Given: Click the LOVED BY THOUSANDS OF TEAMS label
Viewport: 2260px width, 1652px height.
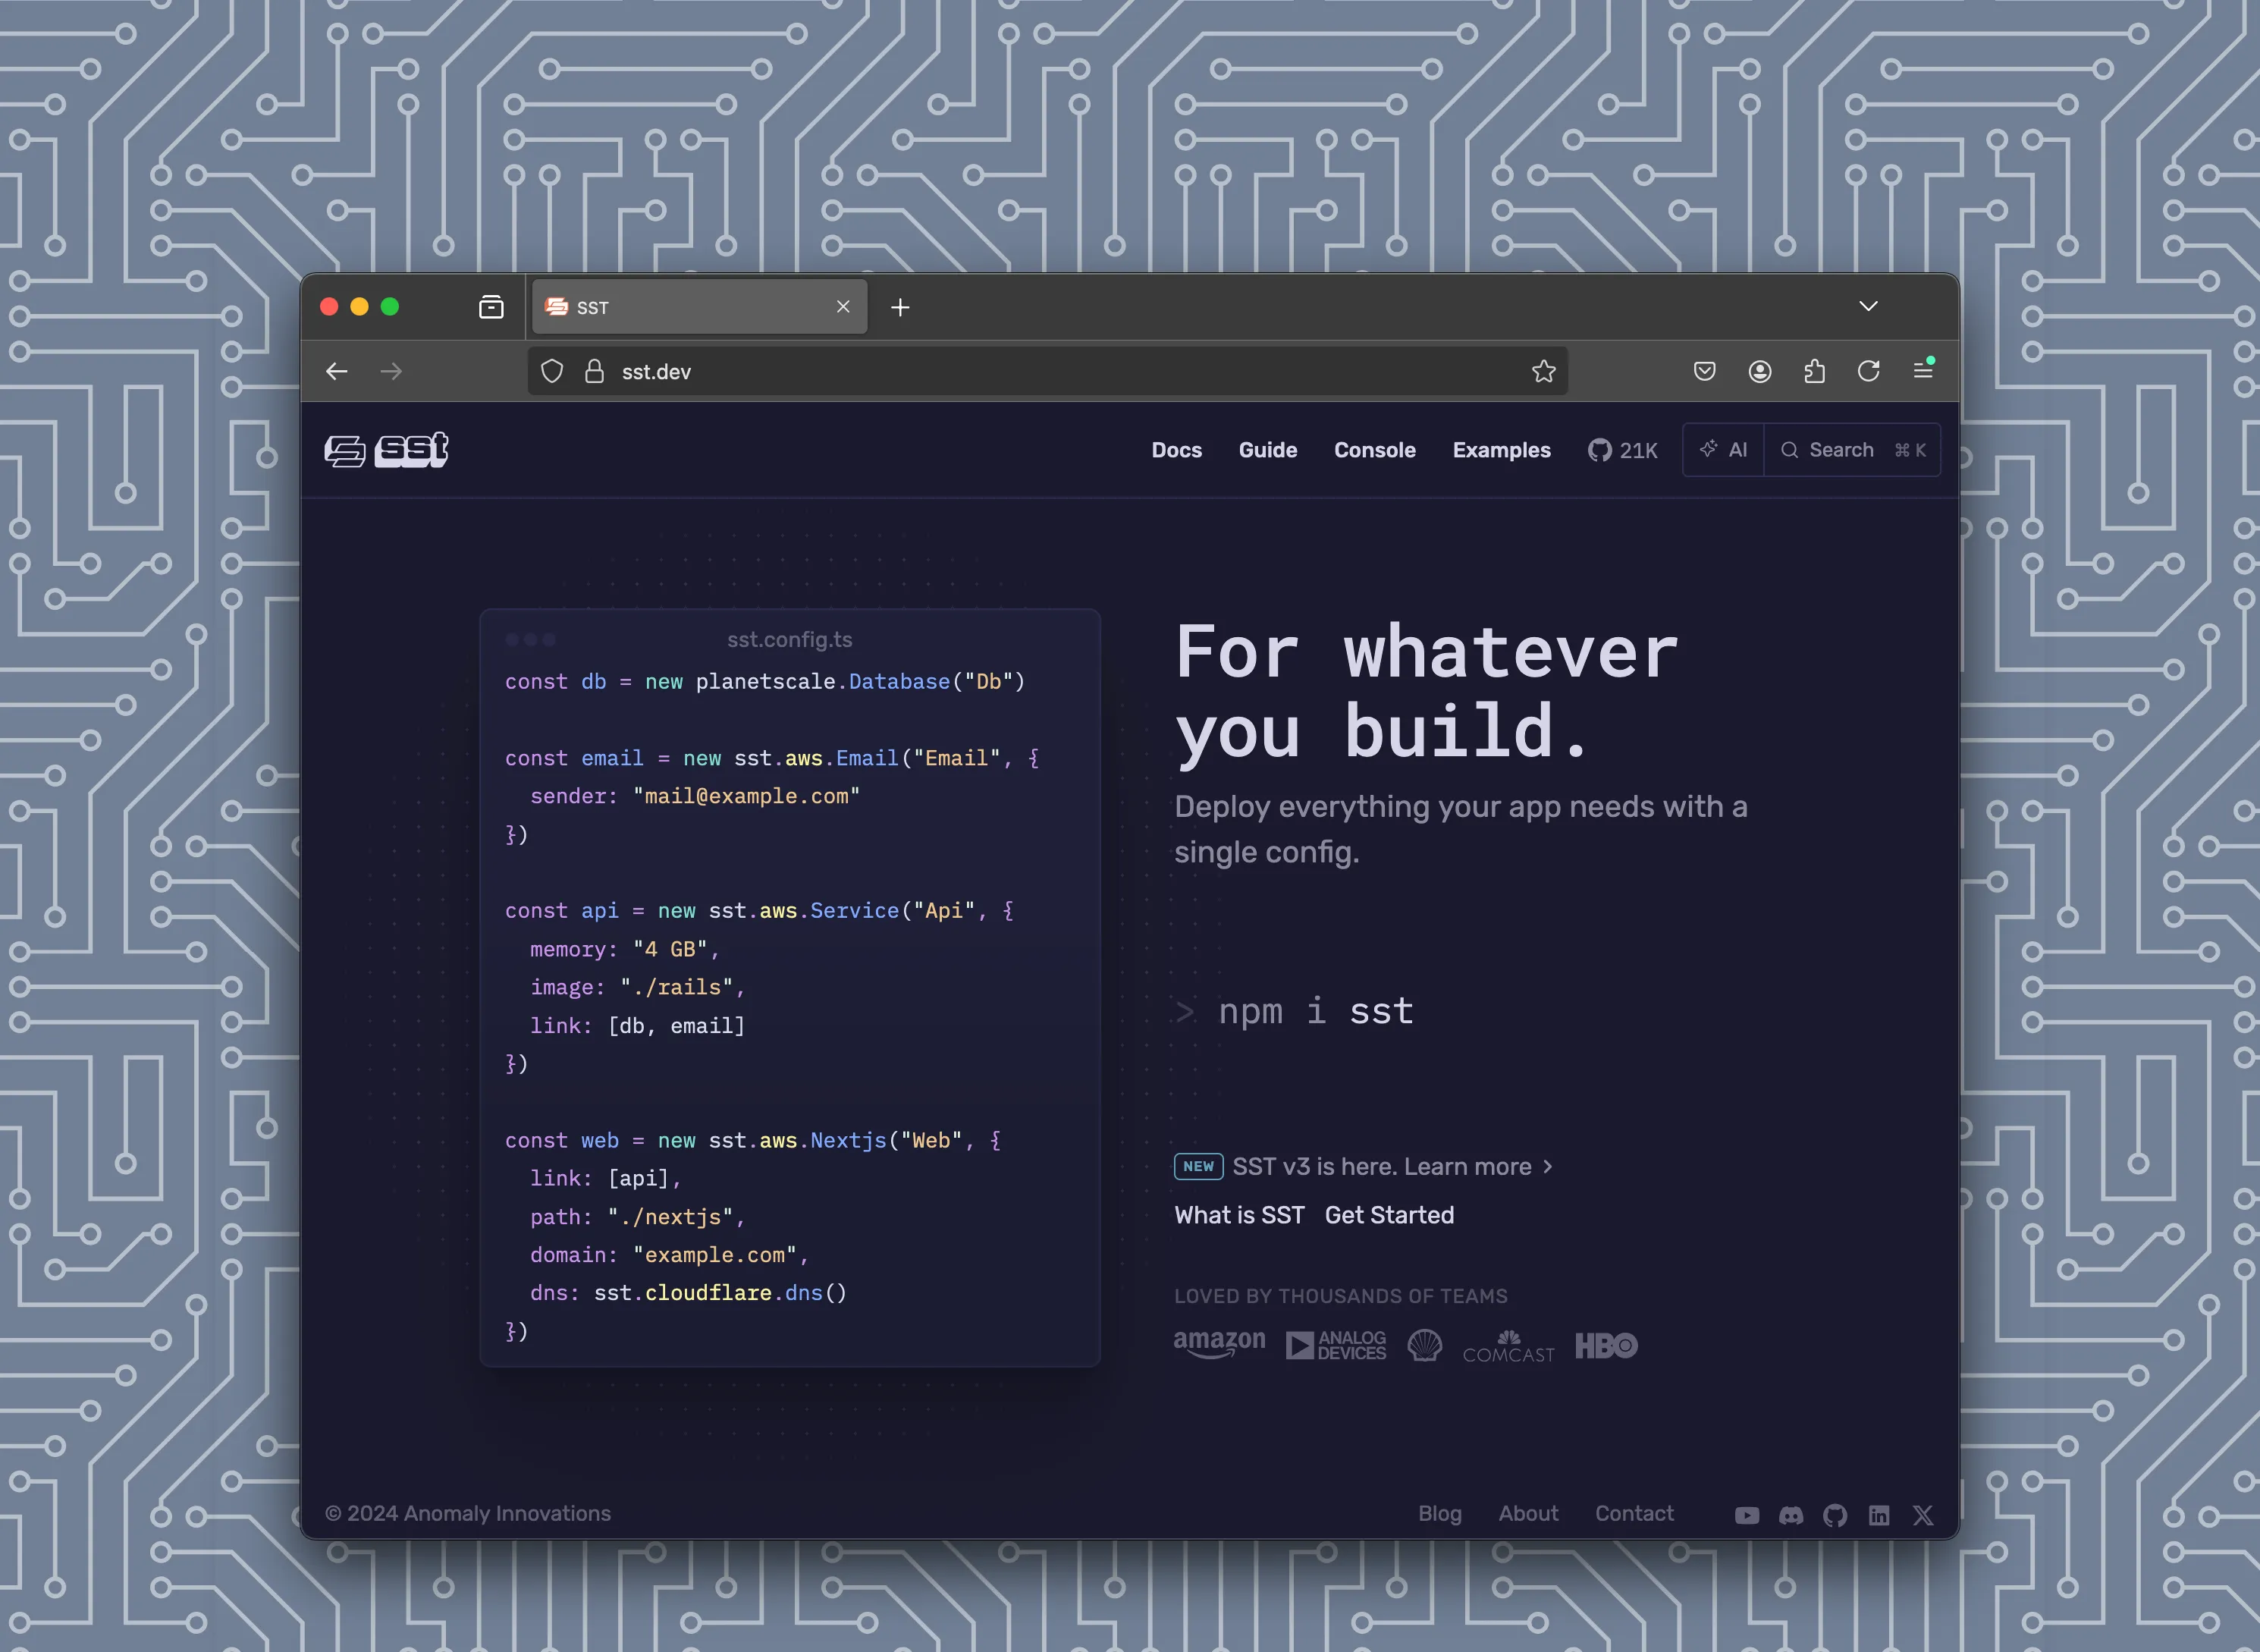Looking at the screenshot, I should point(1340,1296).
